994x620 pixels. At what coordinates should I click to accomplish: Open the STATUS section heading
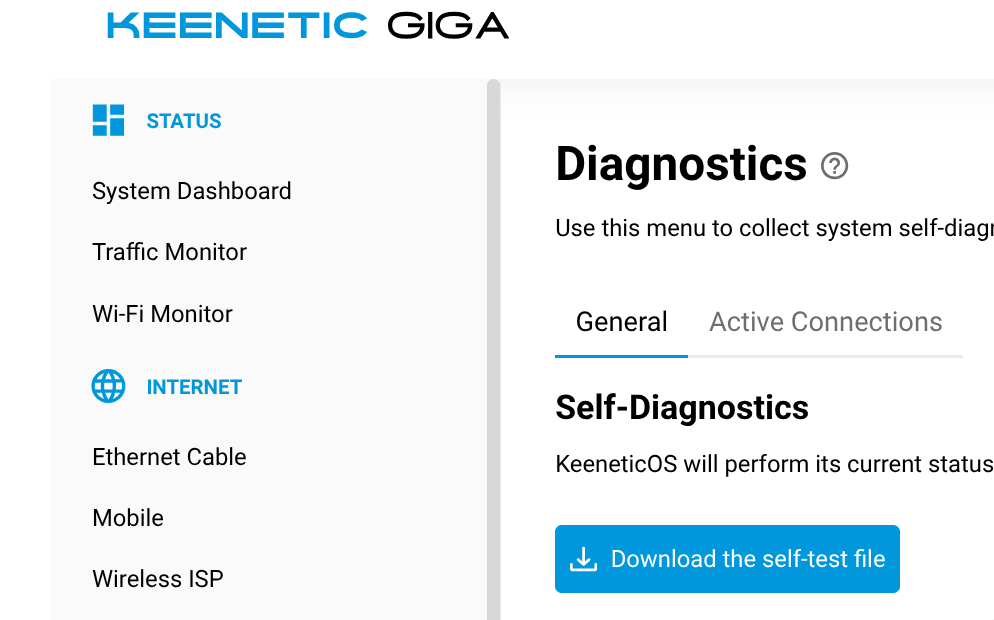point(184,121)
